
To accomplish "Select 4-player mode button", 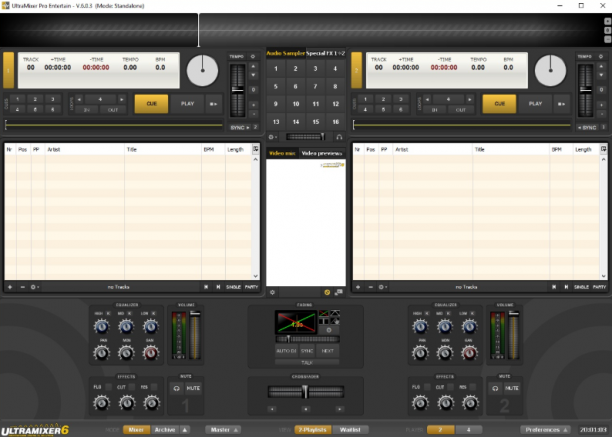I will tap(469, 430).
